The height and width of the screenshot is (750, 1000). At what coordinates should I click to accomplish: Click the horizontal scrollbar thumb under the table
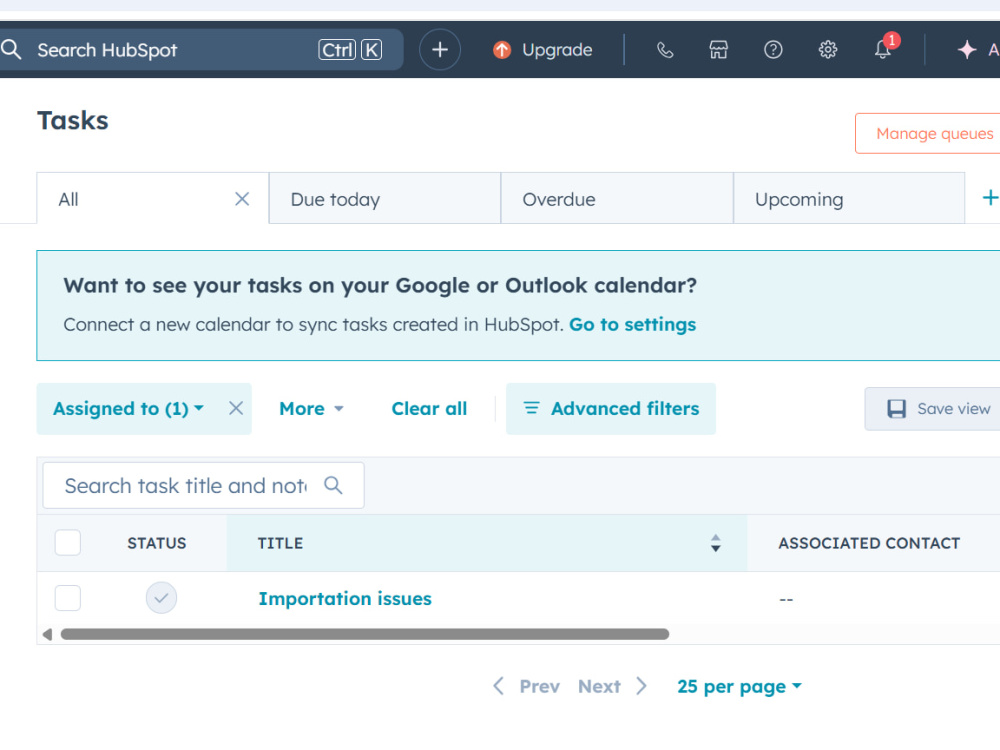pyautogui.click(x=365, y=634)
